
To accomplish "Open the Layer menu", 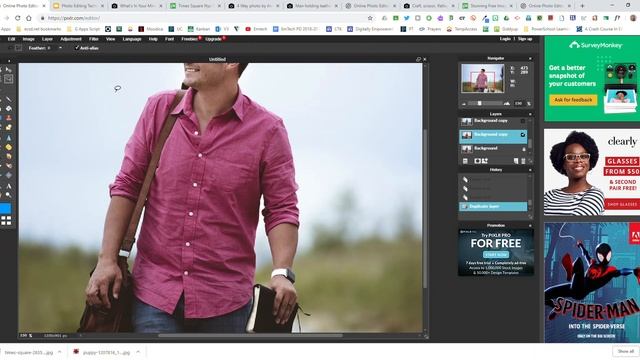I will [x=47, y=39].
